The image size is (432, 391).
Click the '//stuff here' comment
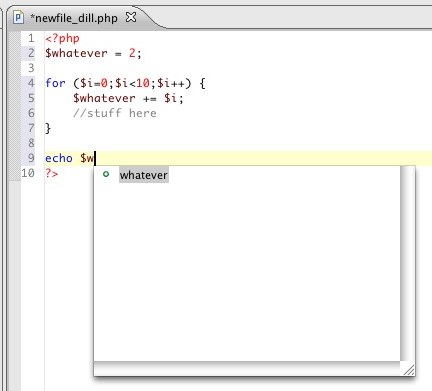click(115, 113)
